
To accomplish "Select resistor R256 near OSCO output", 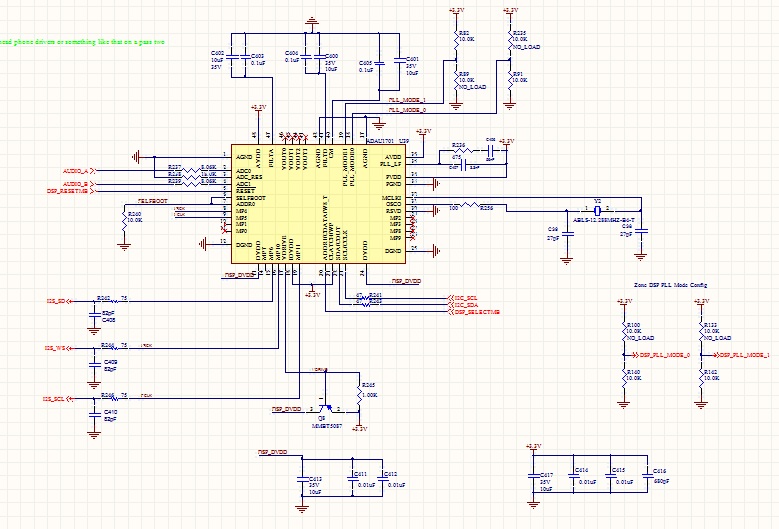I will click(x=470, y=205).
